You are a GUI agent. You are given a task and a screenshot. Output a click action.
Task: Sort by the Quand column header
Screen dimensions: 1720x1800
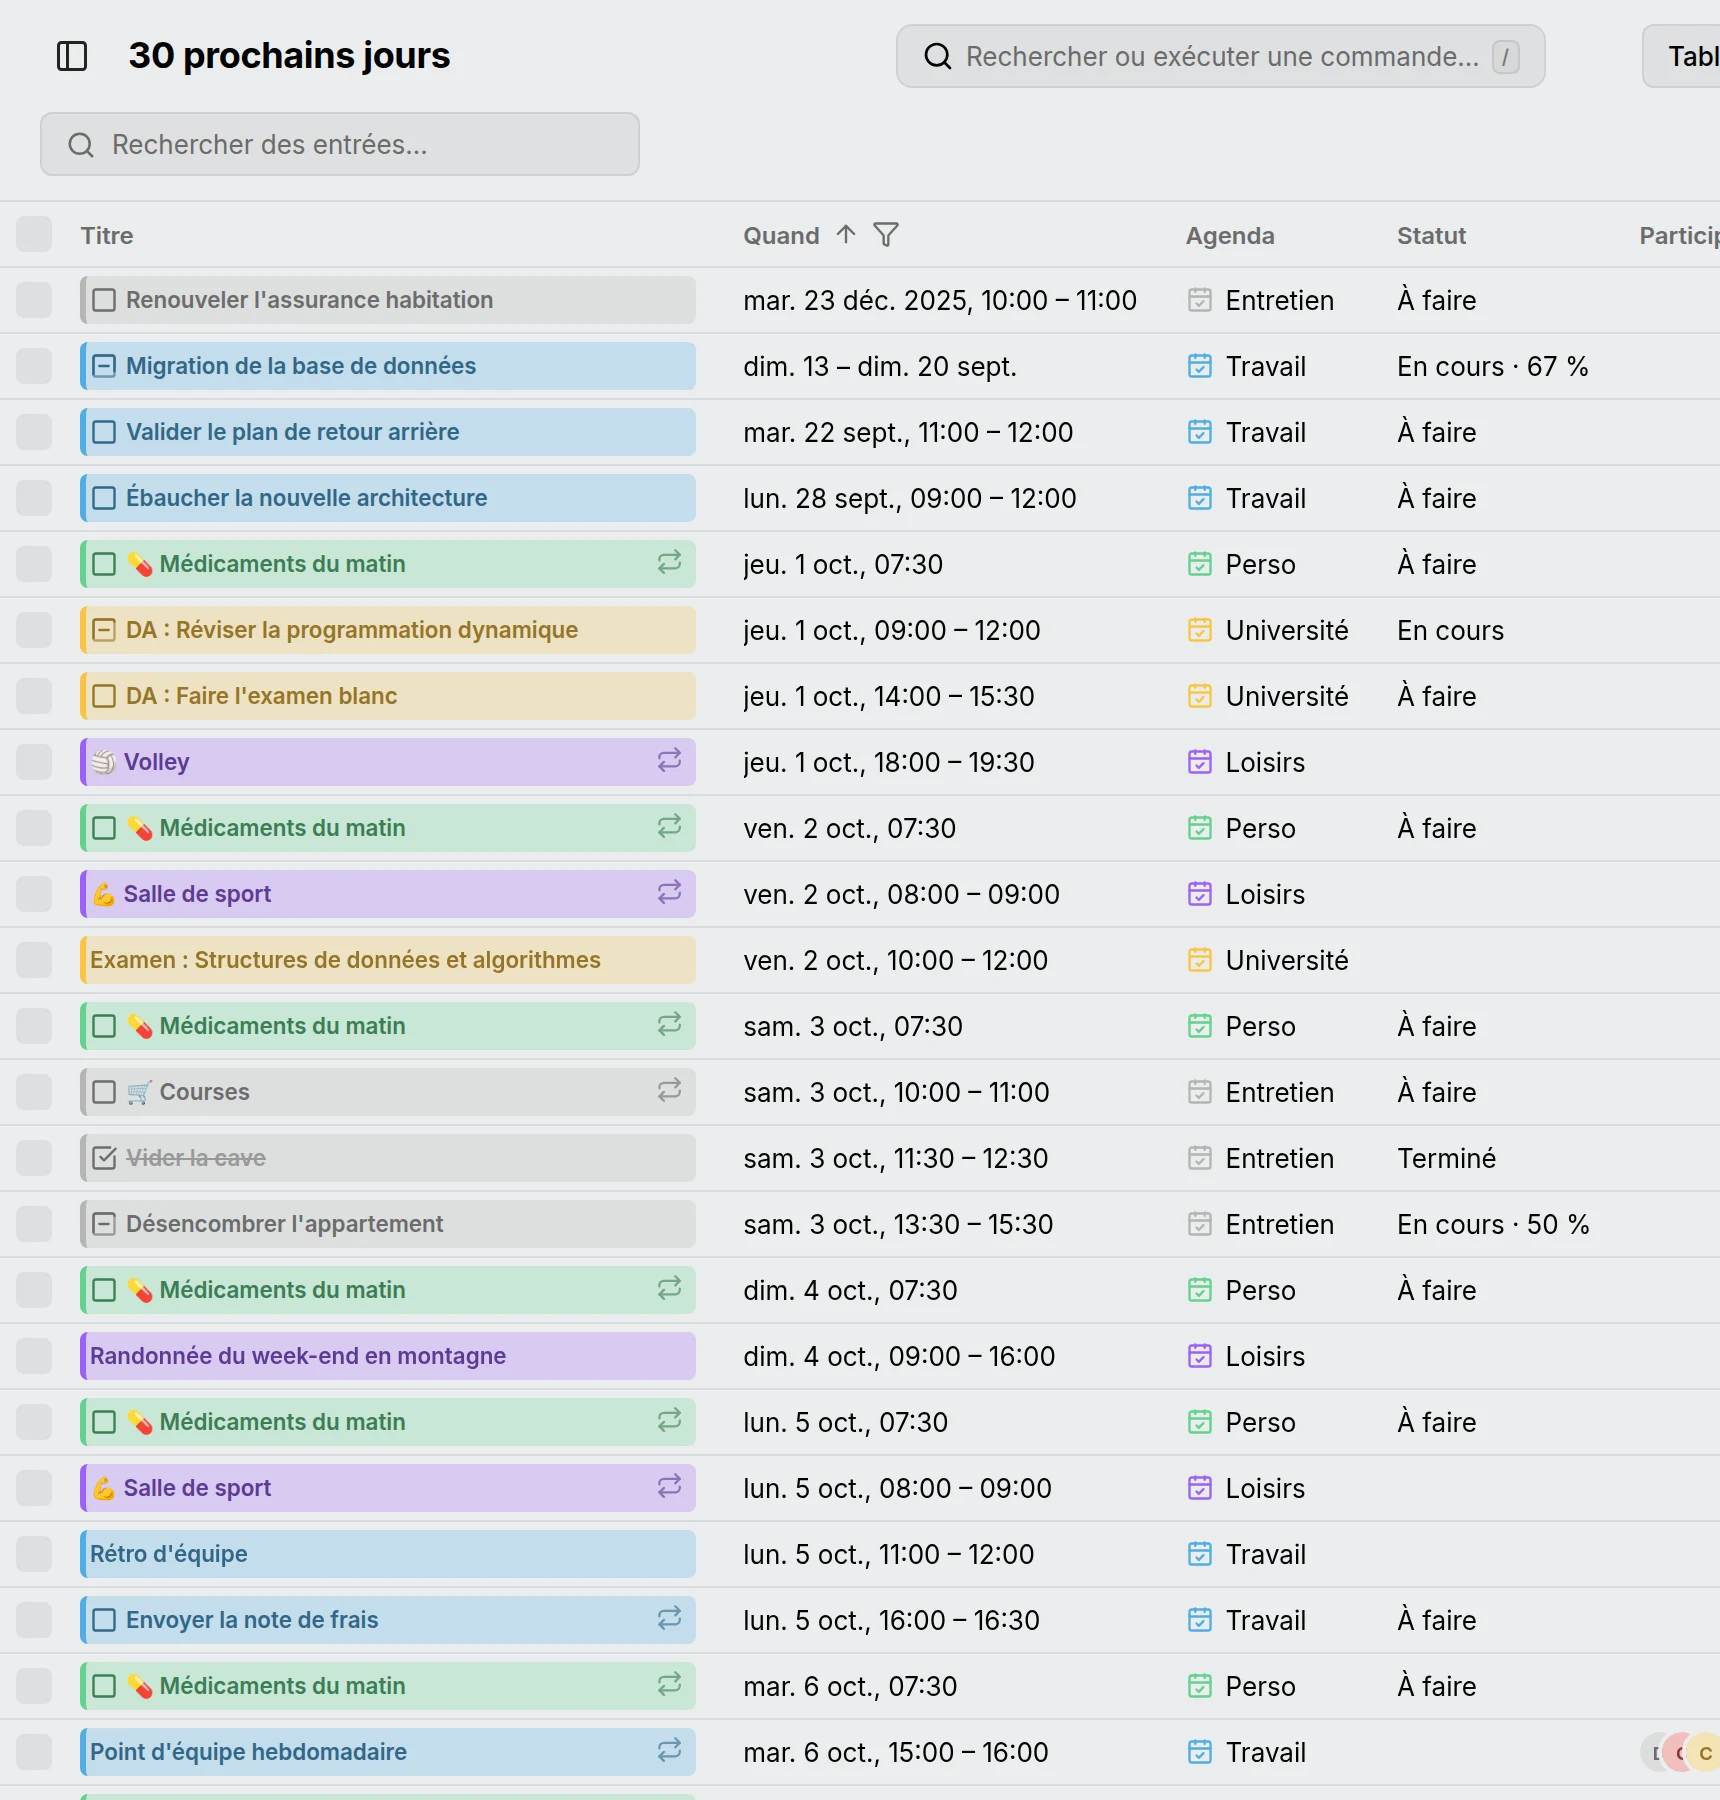[x=781, y=236]
